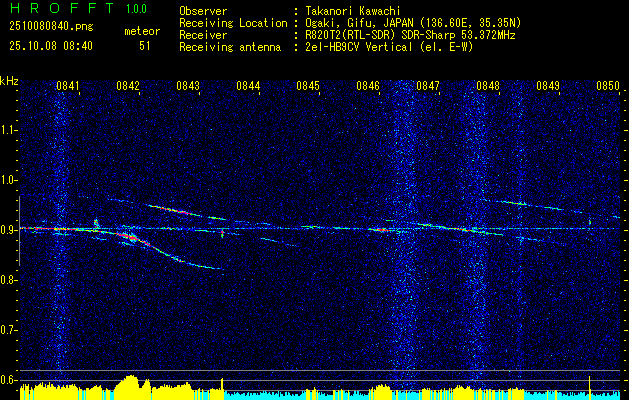The image size is (629, 400).
Task: Click the 0844 time marker
Action: pos(248,86)
